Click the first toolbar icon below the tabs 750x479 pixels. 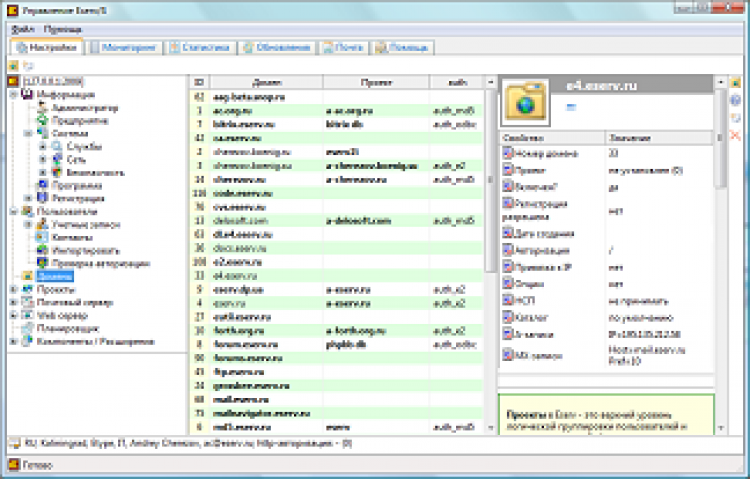click(x=13, y=66)
